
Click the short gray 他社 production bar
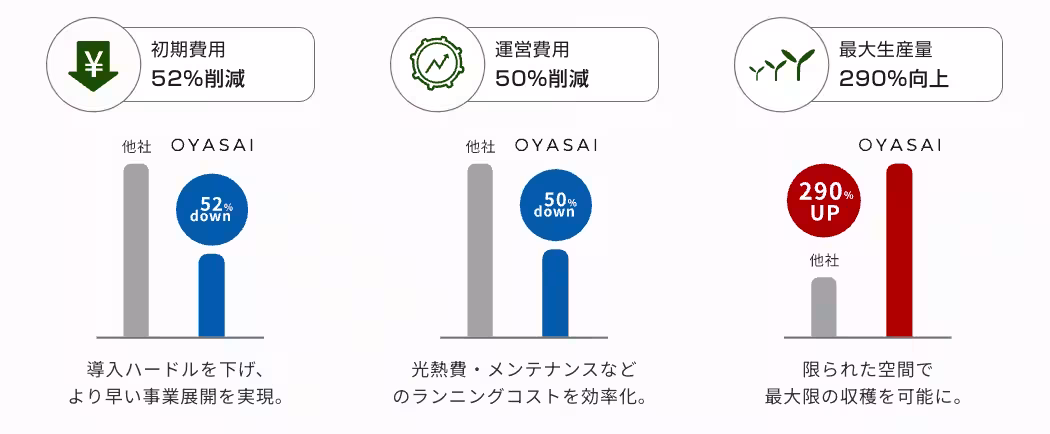click(824, 307)
